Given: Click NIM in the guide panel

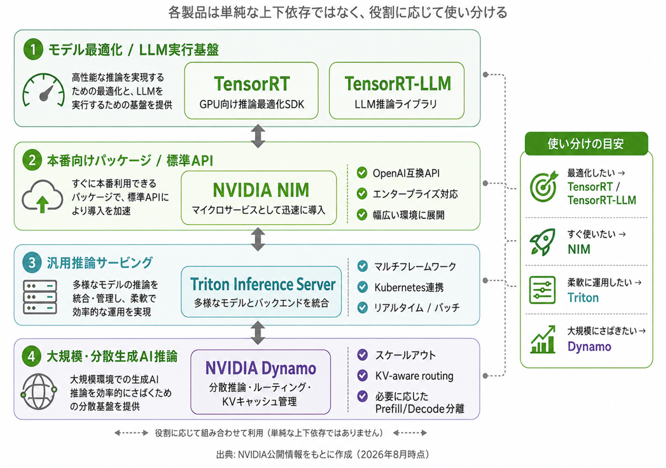Looking at the screenshot, I should click(x=579, y=249).
